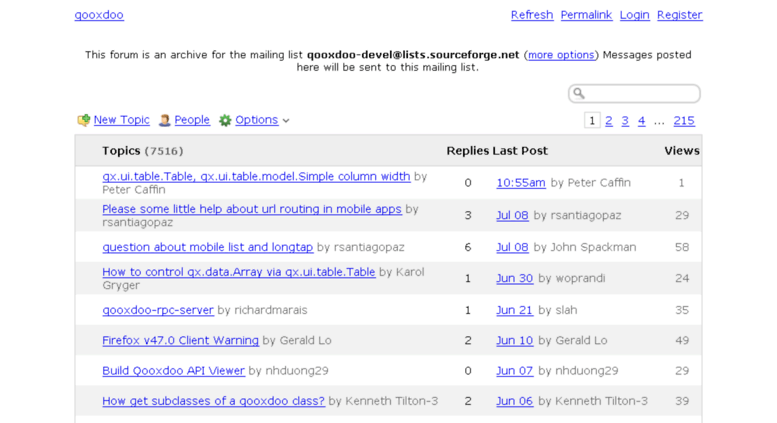Open the qooxdoo forum home link

pyautogui.click(x=99, y=15)
